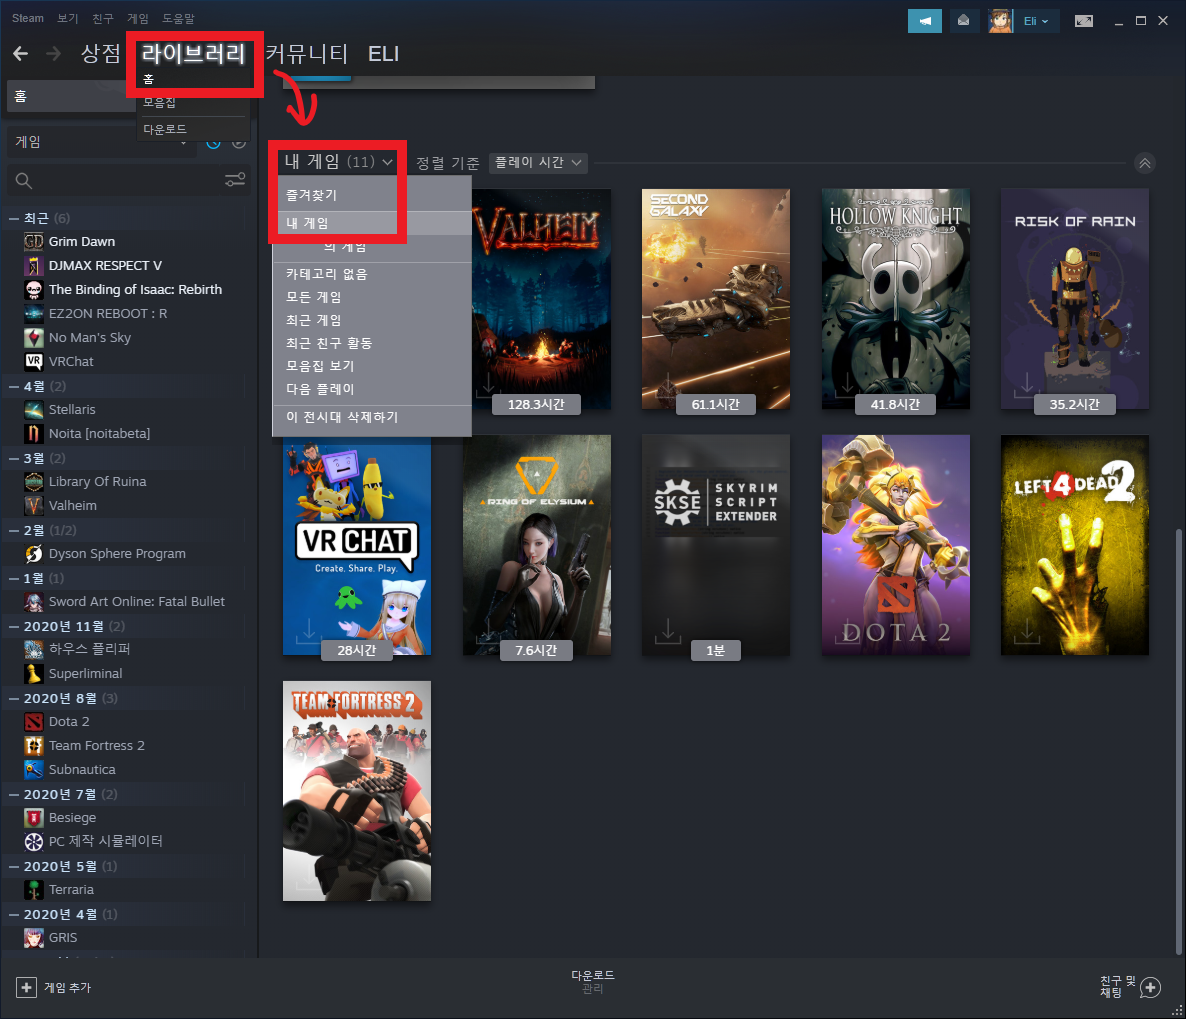The height and width of the screenshot is (1019, 1186).
Task: Click the forward navigation arrow
Action: 53,53
